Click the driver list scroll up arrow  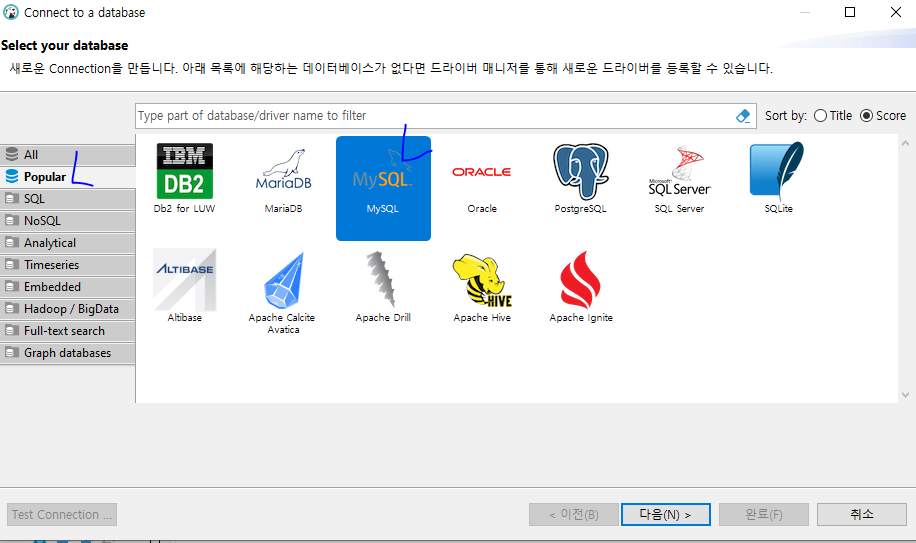point(905,143)
